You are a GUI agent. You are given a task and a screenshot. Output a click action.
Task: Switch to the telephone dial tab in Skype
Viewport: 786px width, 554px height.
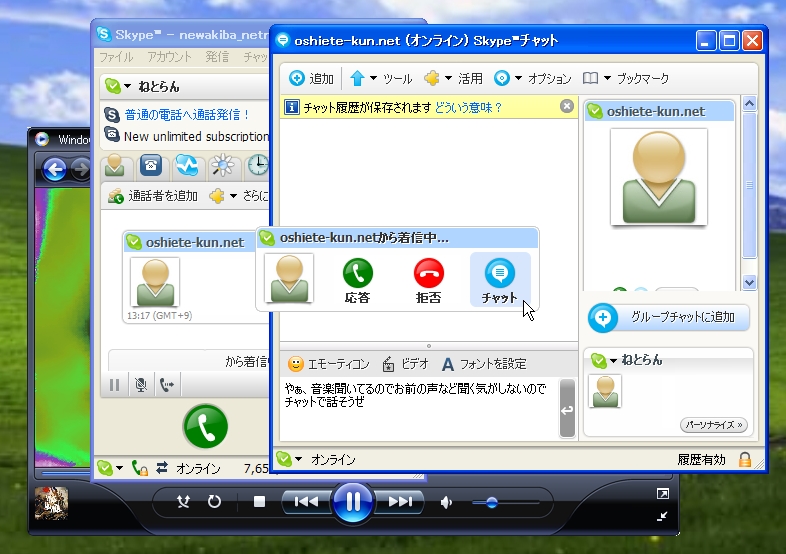(151, 166)
